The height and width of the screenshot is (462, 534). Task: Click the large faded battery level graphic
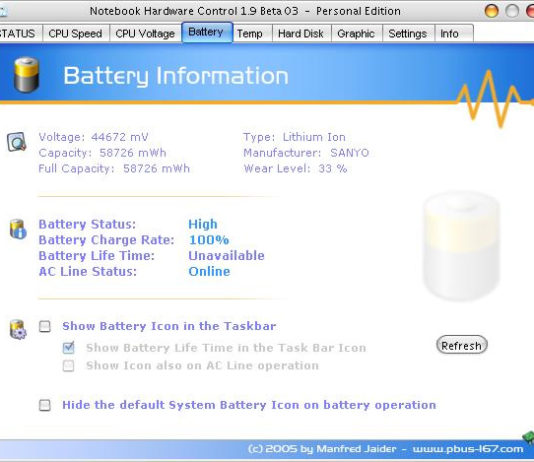[x=461, y=246]
